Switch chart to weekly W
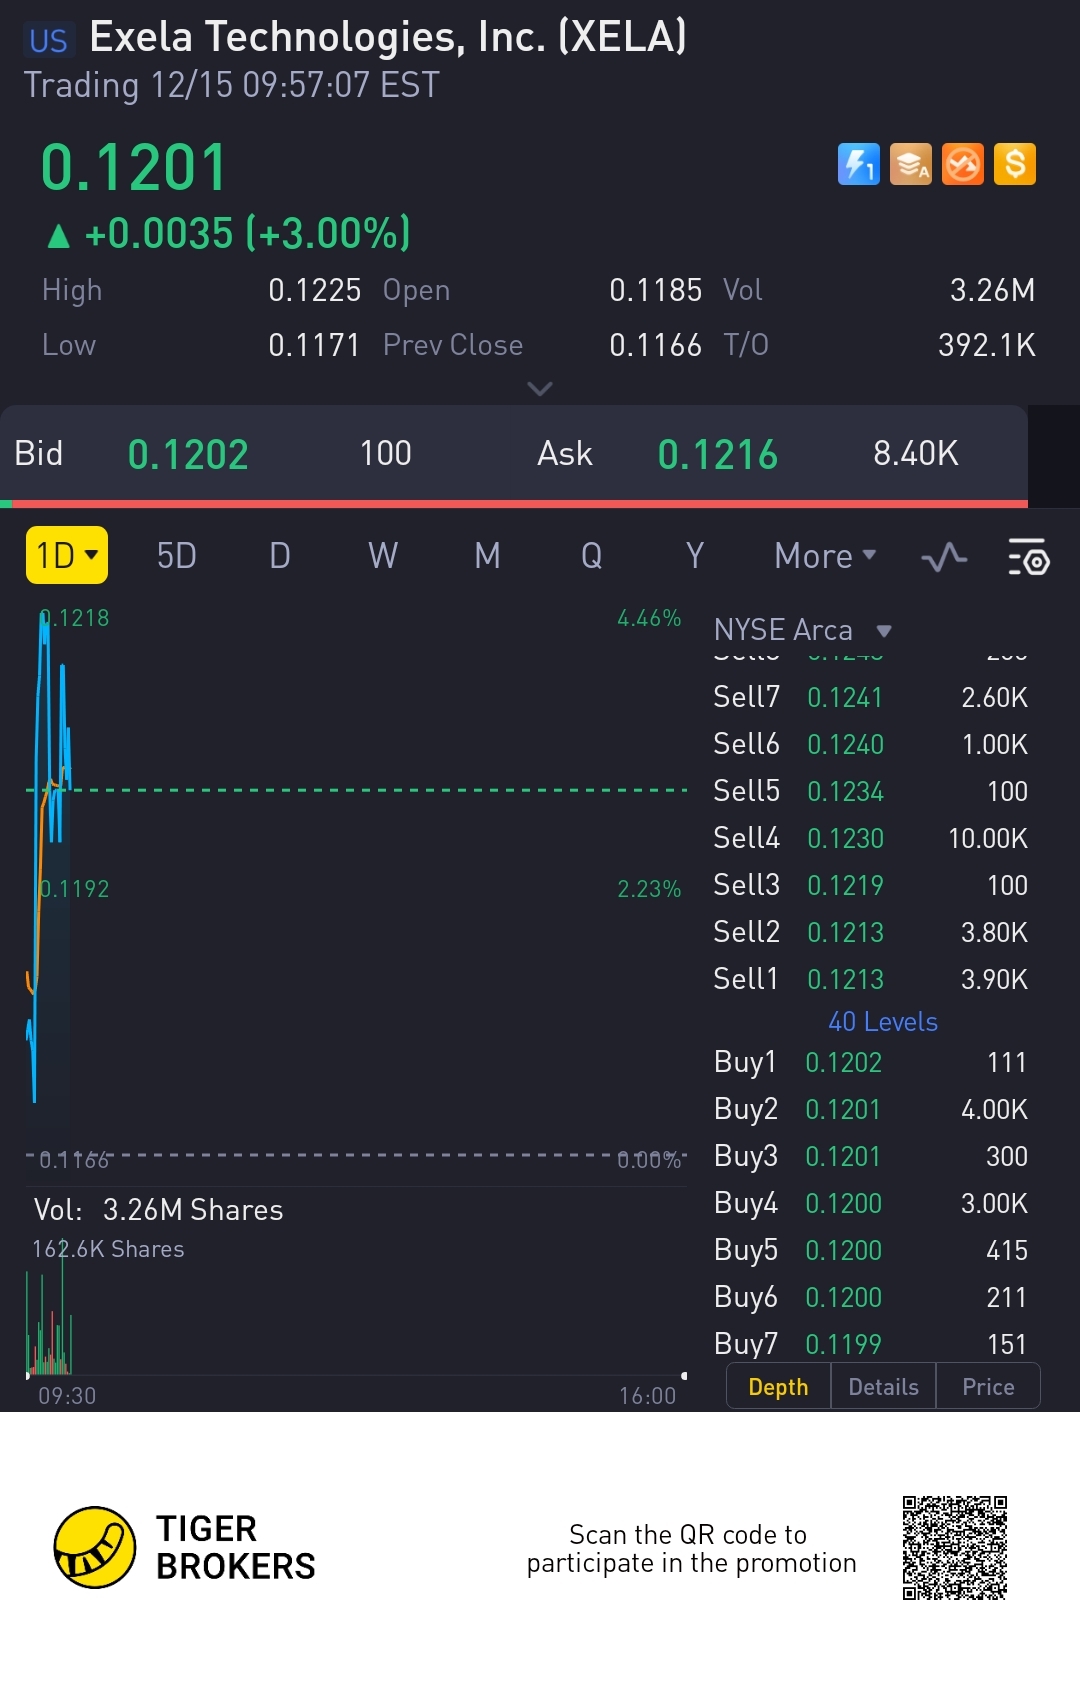The width and height of the screenshot is (1080, 1684). [x=383, y=556]
